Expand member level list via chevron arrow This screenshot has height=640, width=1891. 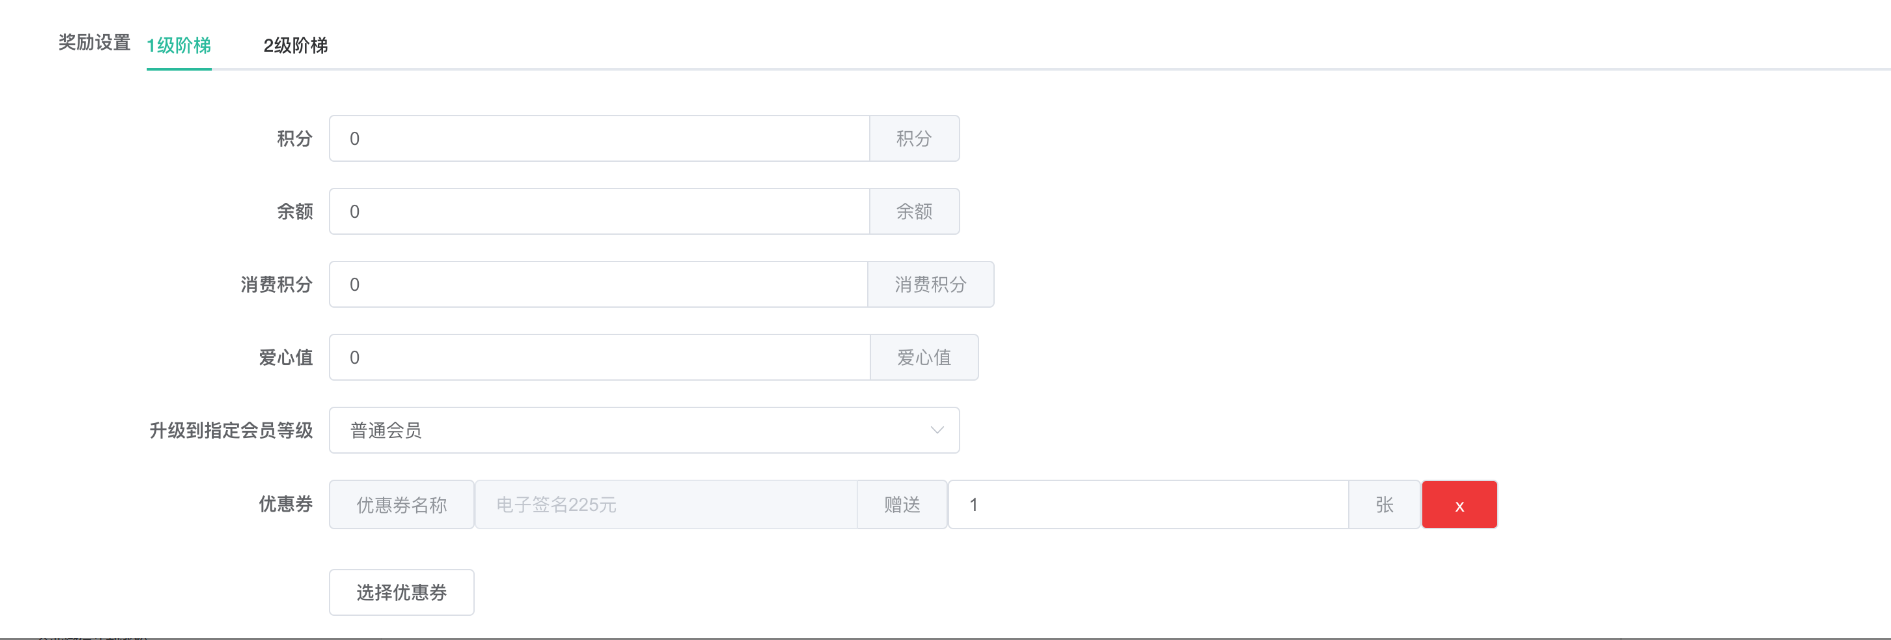click(x=937, y=431)
